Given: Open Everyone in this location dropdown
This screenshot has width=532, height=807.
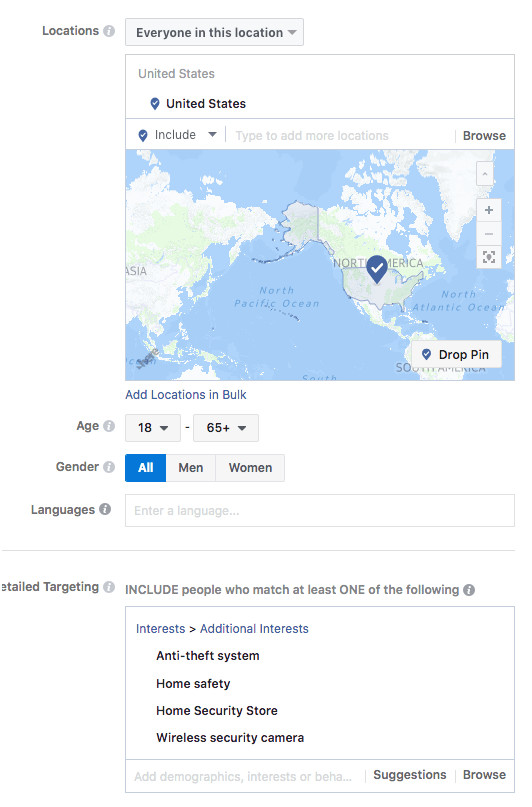Looking at the screenshot, I should [215, 32].
